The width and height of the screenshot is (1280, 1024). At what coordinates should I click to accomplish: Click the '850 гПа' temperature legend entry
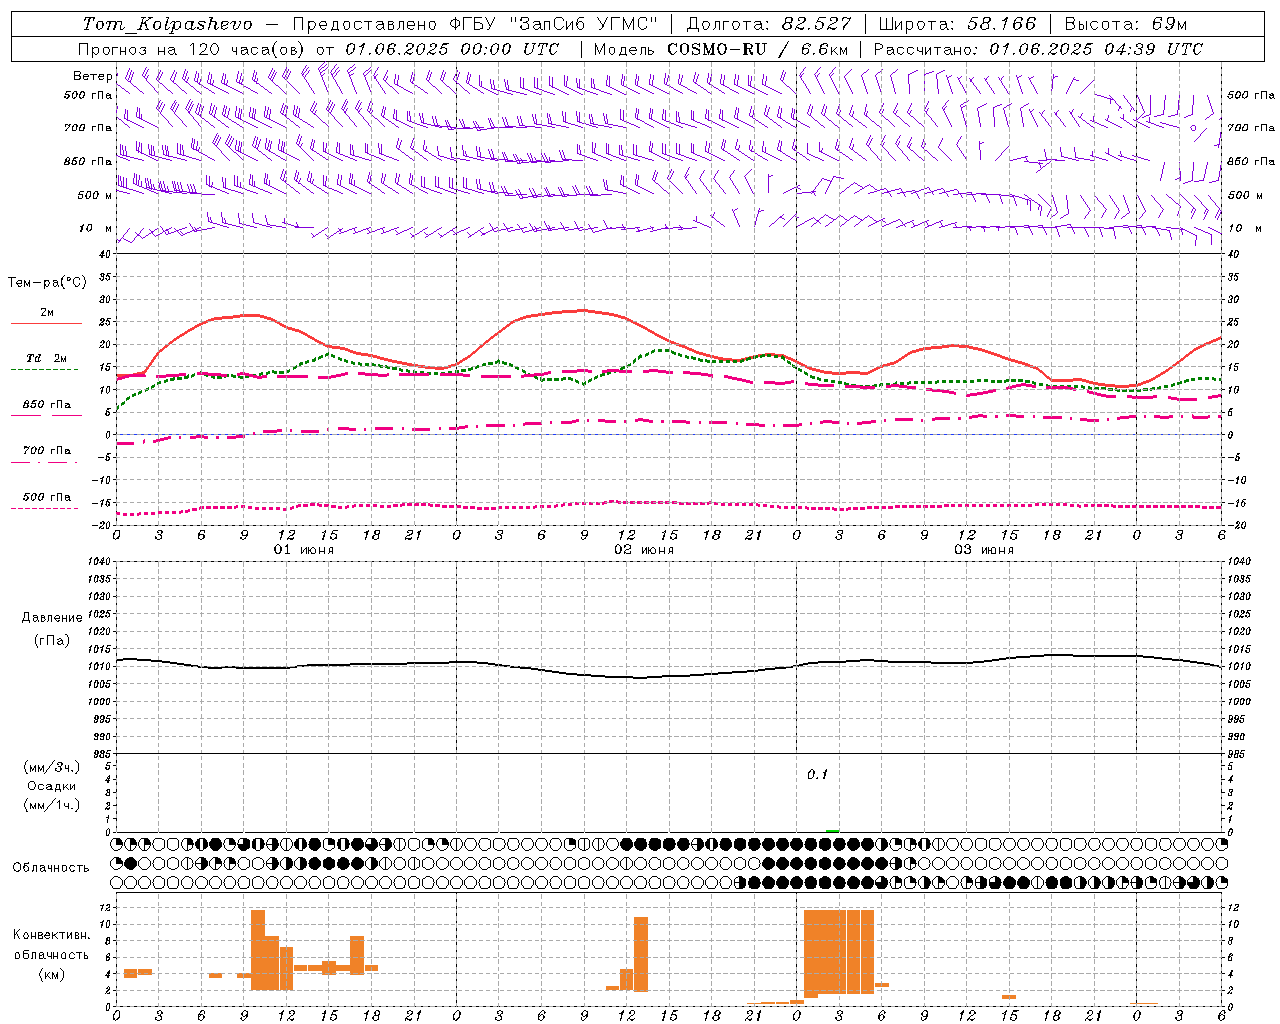46,405
